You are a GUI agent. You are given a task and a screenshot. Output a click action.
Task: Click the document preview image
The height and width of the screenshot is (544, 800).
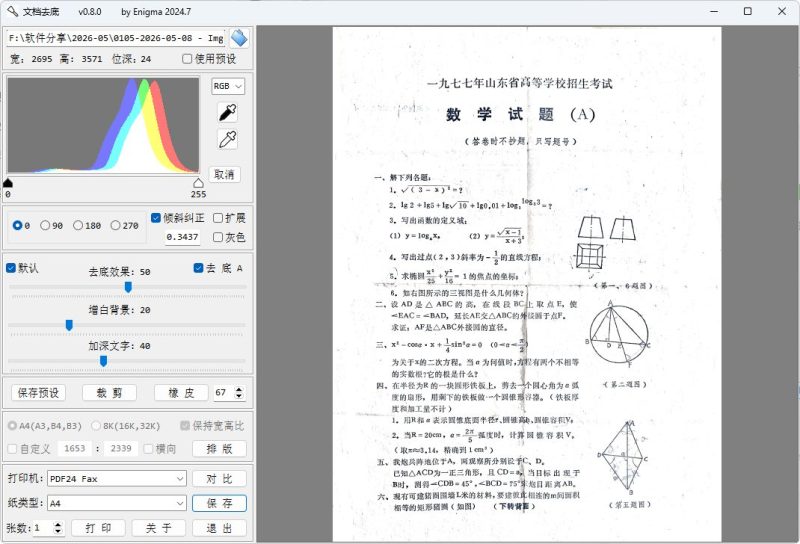(x=527, y=284)
